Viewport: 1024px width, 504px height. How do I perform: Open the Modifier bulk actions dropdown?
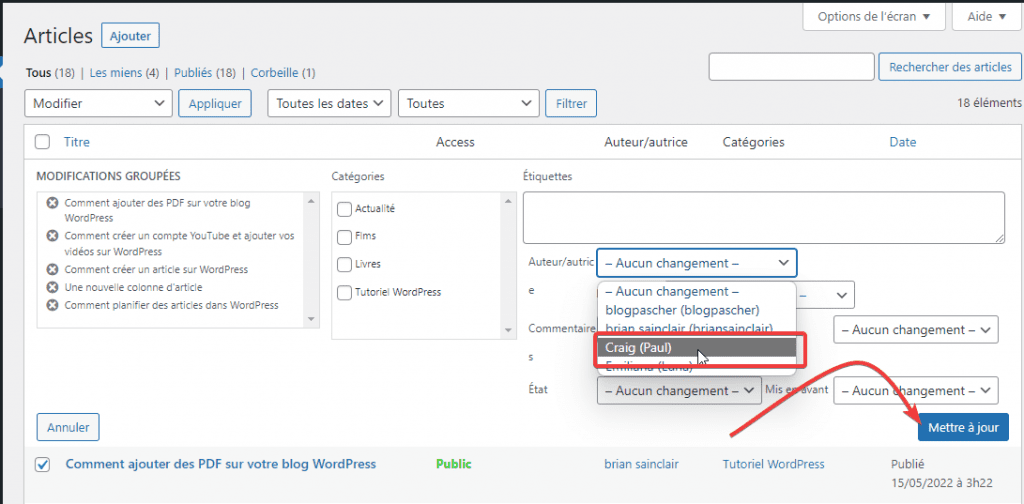coord(98,103)
